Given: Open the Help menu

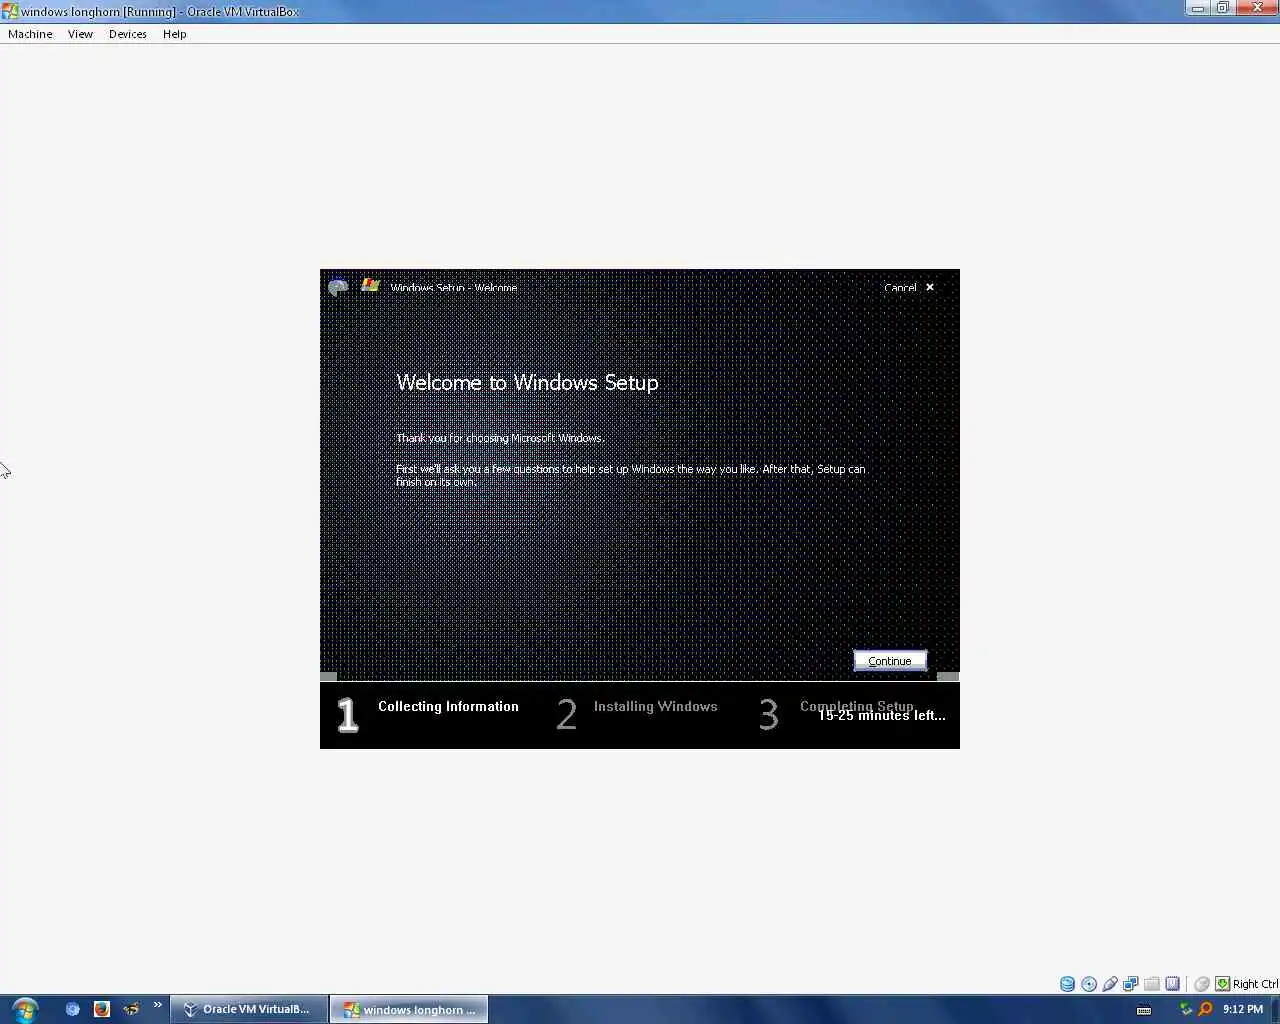Looking at the screenshot, I should [175, 34].
